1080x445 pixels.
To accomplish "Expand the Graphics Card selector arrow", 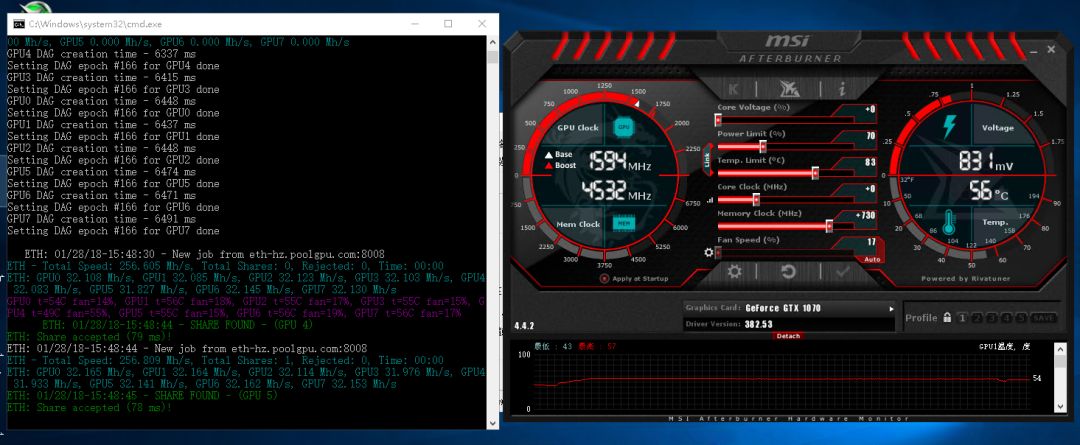I will coord(891,309).
